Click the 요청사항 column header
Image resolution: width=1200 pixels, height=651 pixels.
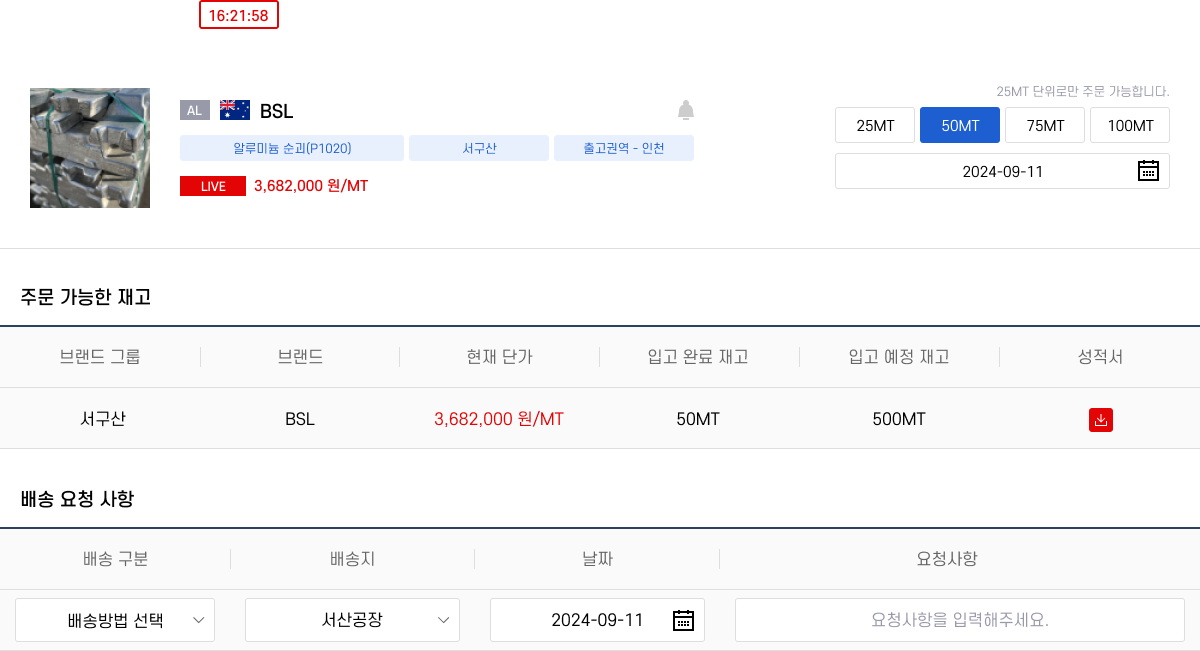tap(947, 559)
